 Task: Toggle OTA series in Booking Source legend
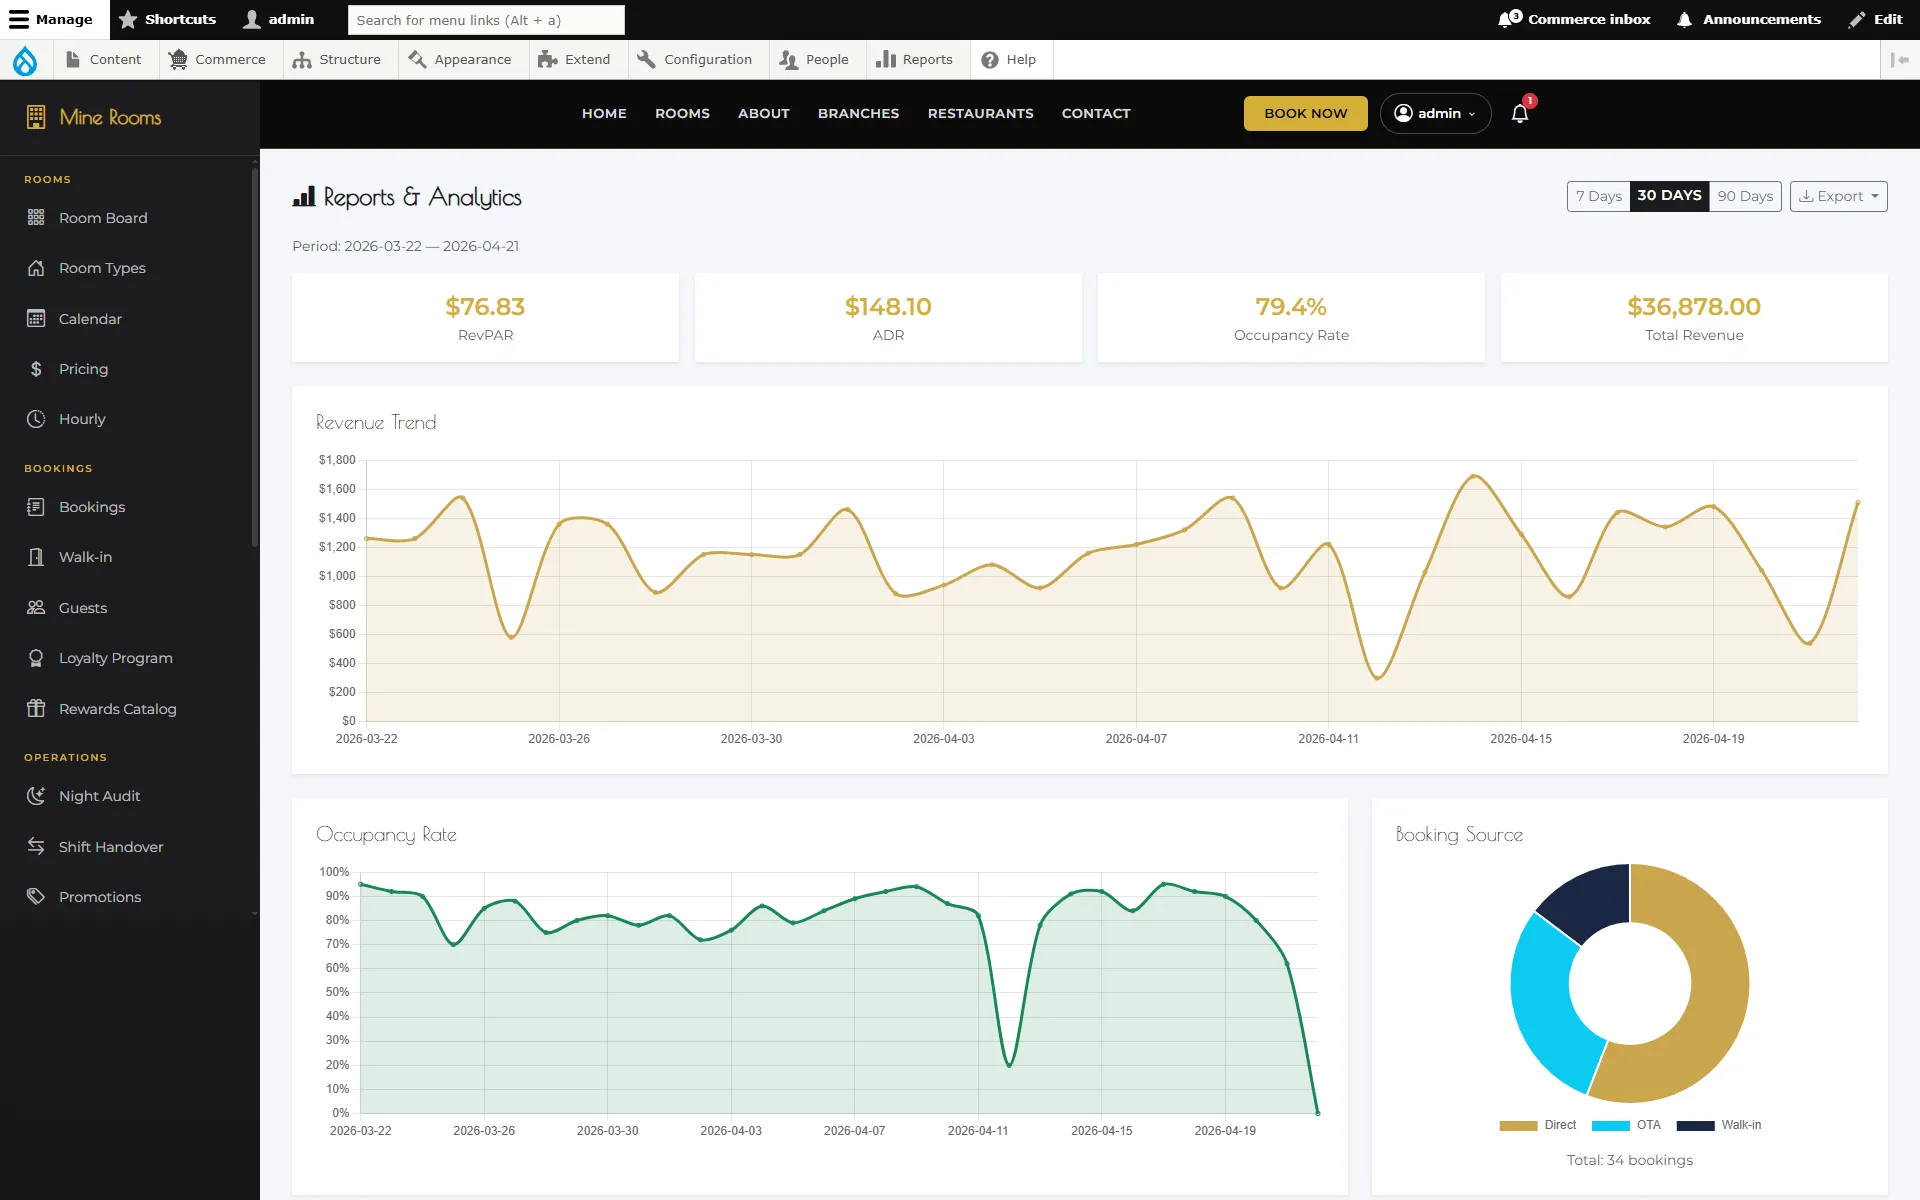point(1626,1125)
